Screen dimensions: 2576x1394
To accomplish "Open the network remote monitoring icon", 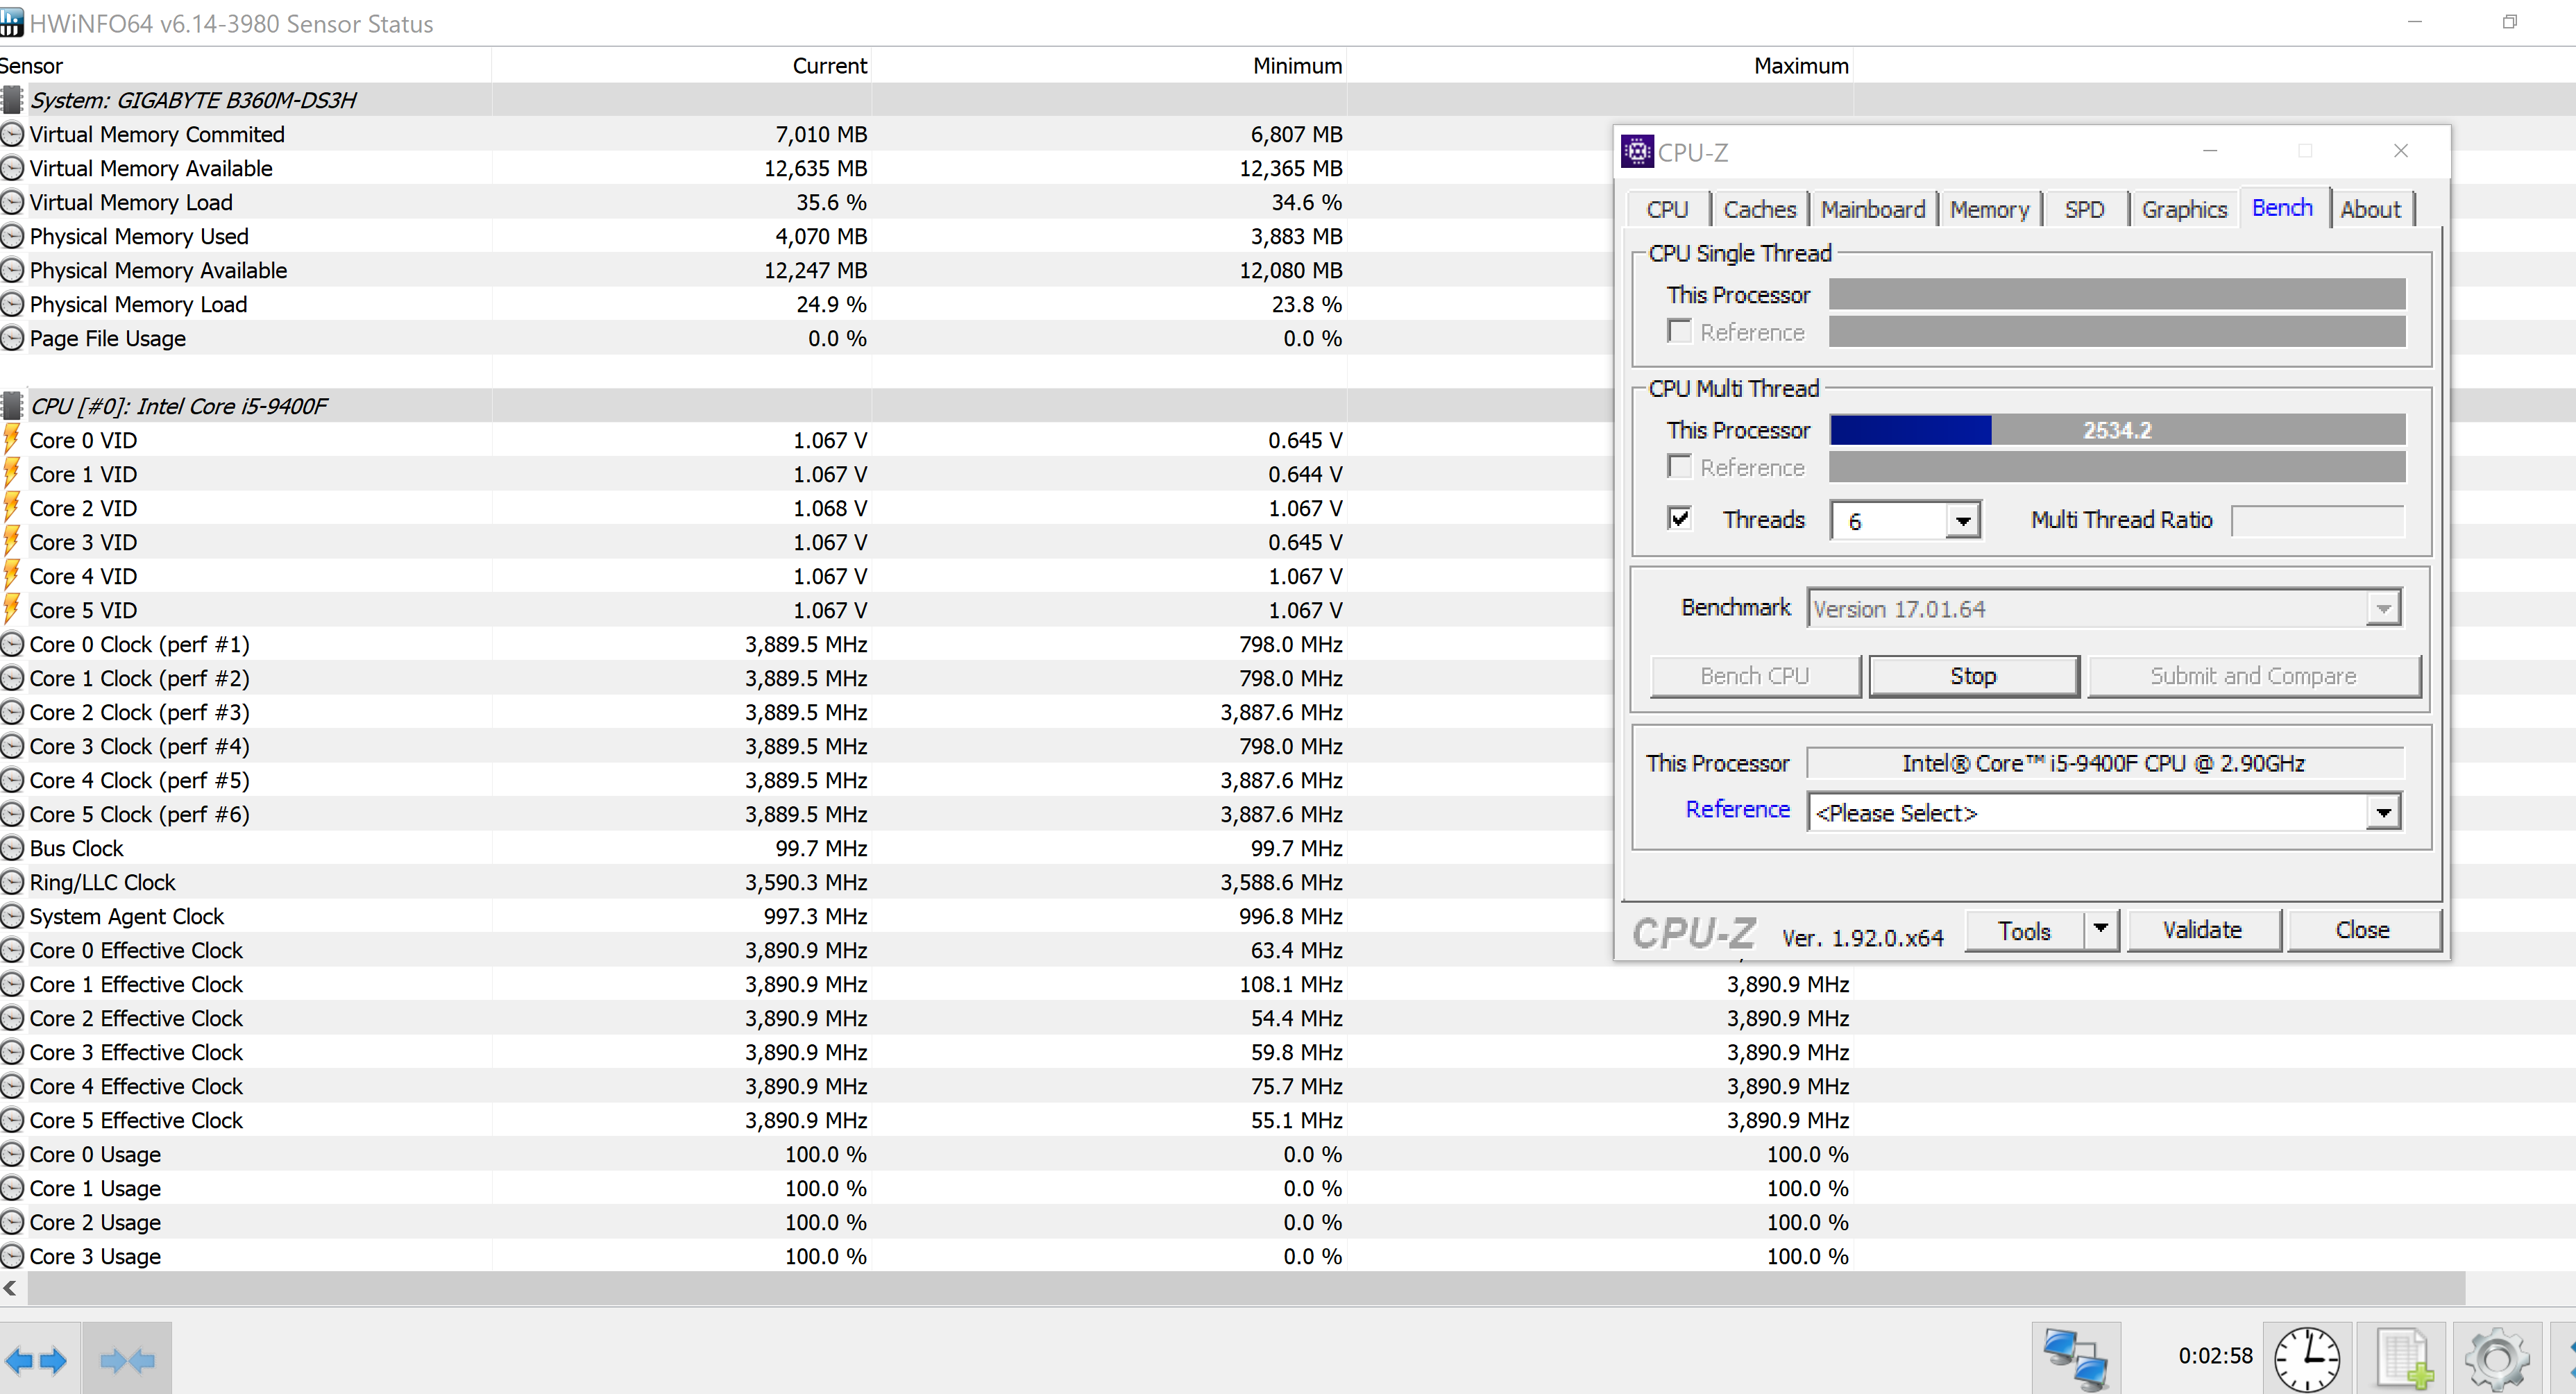I will [x=2075, y=1358].
